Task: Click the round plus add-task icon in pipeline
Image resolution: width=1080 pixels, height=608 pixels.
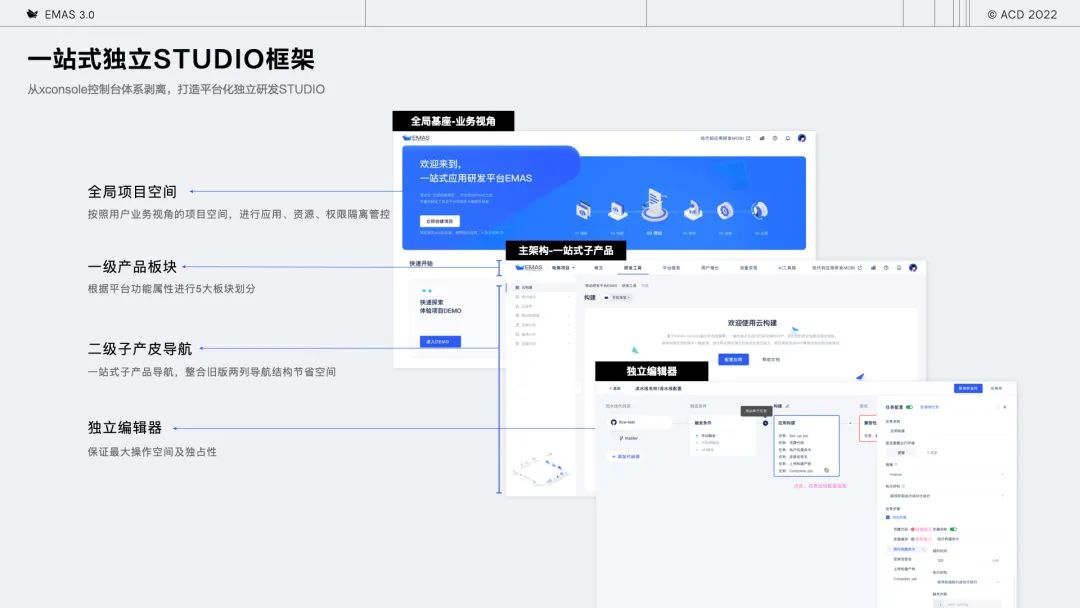Action: pyautogui.click(x=765, y=423)
